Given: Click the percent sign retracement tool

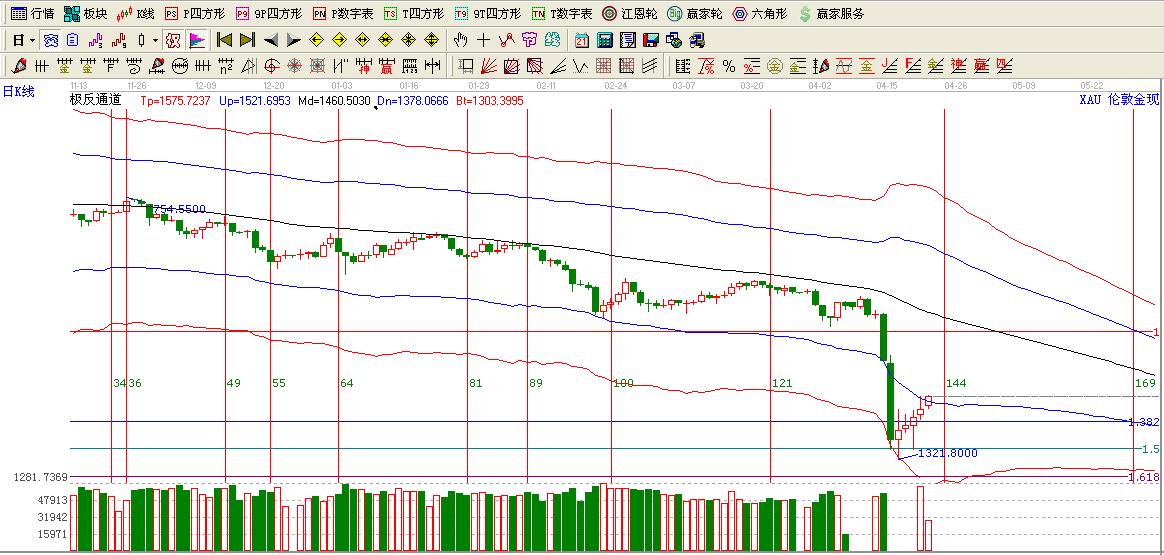Looking at the screenshot, I should 729,66.
